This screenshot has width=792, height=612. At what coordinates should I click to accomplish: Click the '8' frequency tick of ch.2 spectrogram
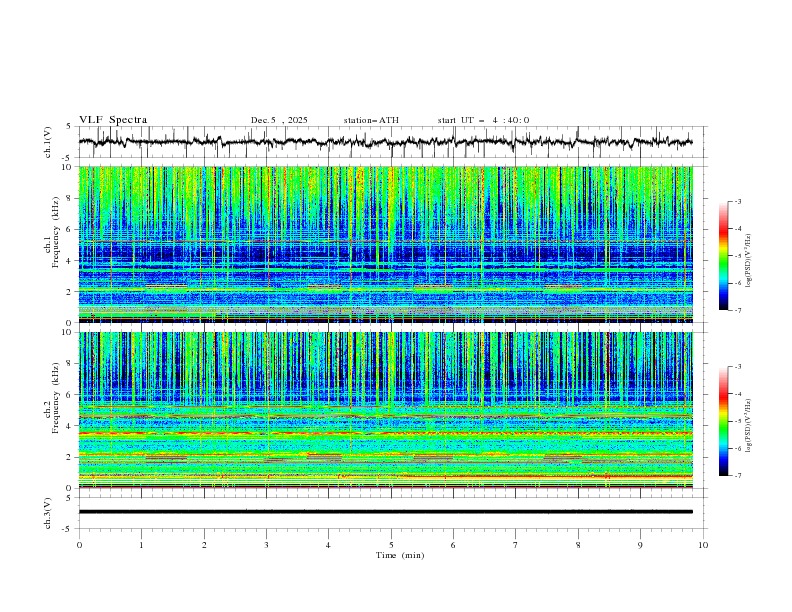tap(71, 364)
